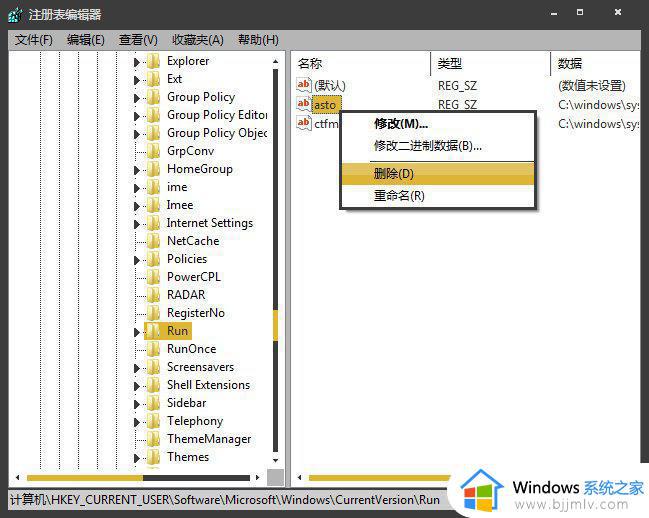Open the 查看(V) menu
649x518 pixels.
(x=138, y=40)
